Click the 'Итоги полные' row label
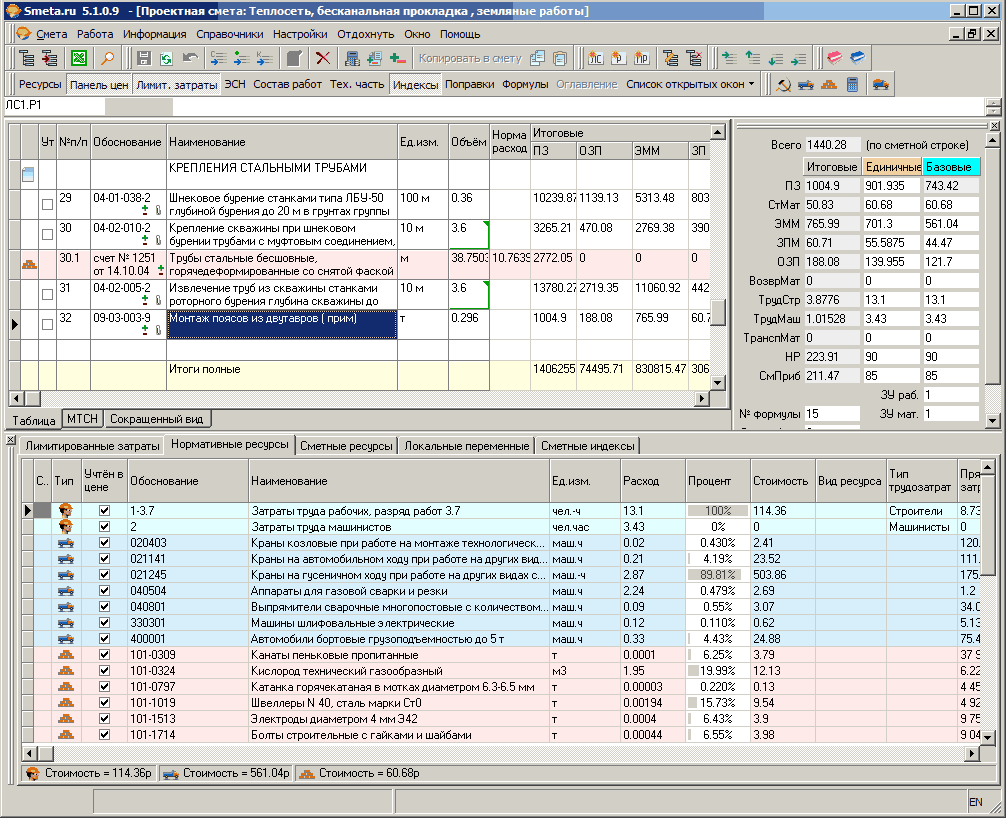1006x818 pixels. (x=205, y=369)
